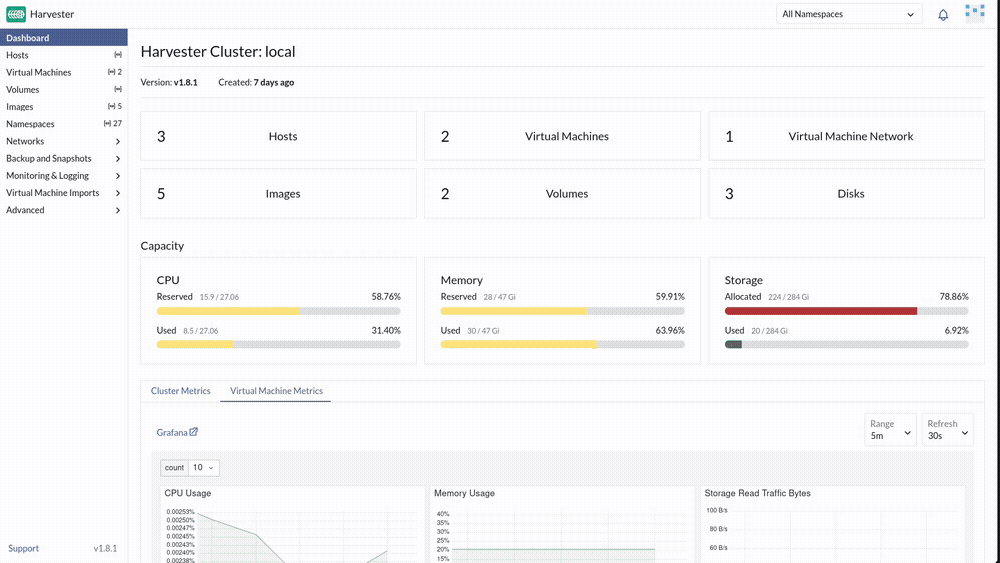The width and height of the screenshot is (1000, 563).
Task: Click namespace icon beside Virtual Machines count
Action: (x=112, y=72)
